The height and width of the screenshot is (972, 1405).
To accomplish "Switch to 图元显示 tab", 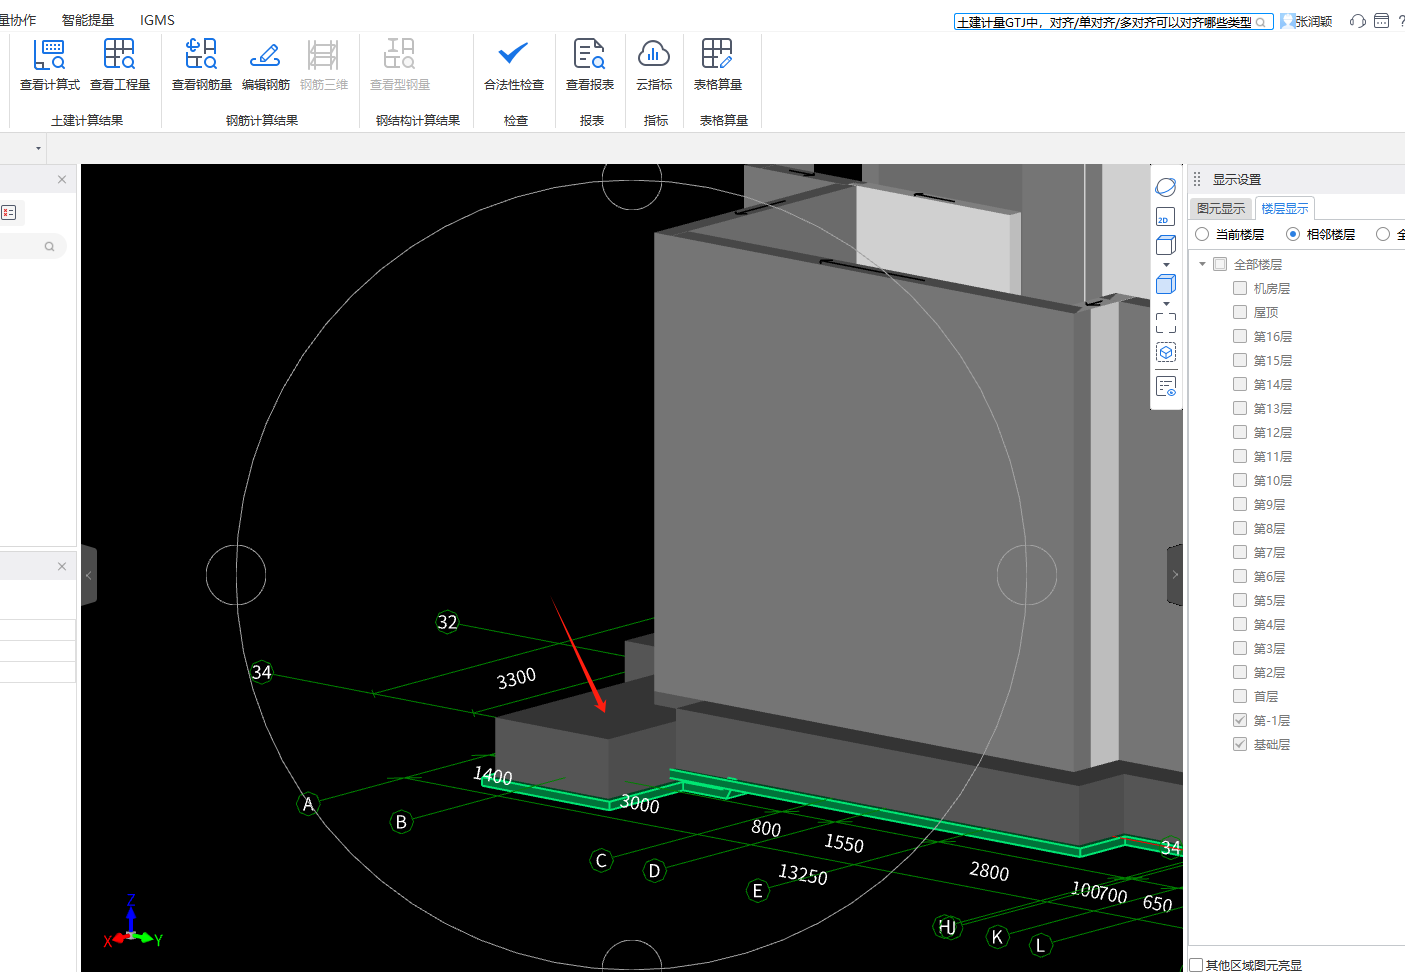I will pyautogui.click(x=1221, y=208).
